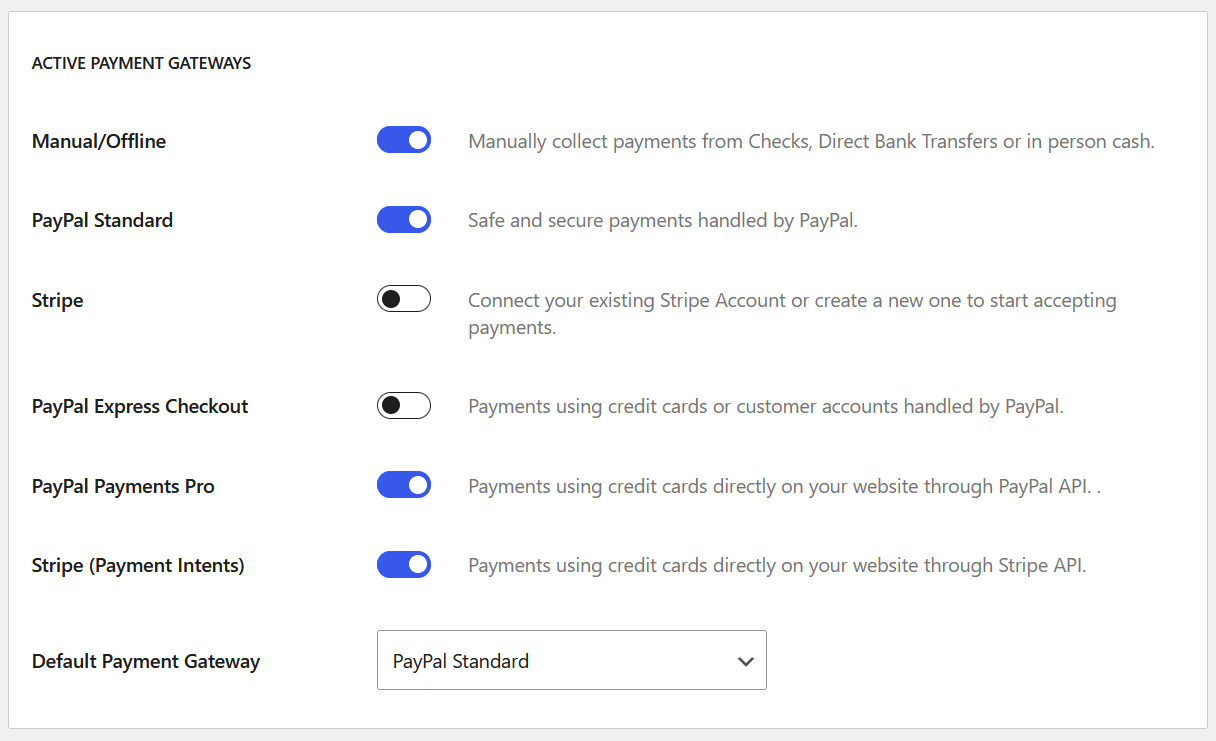Turn off the PayPal Standard toggle

[x=403, y=219]
